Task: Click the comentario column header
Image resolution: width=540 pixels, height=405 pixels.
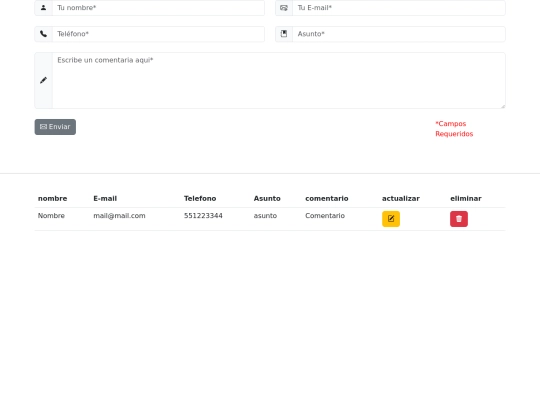Action: (x=326, y=198)
